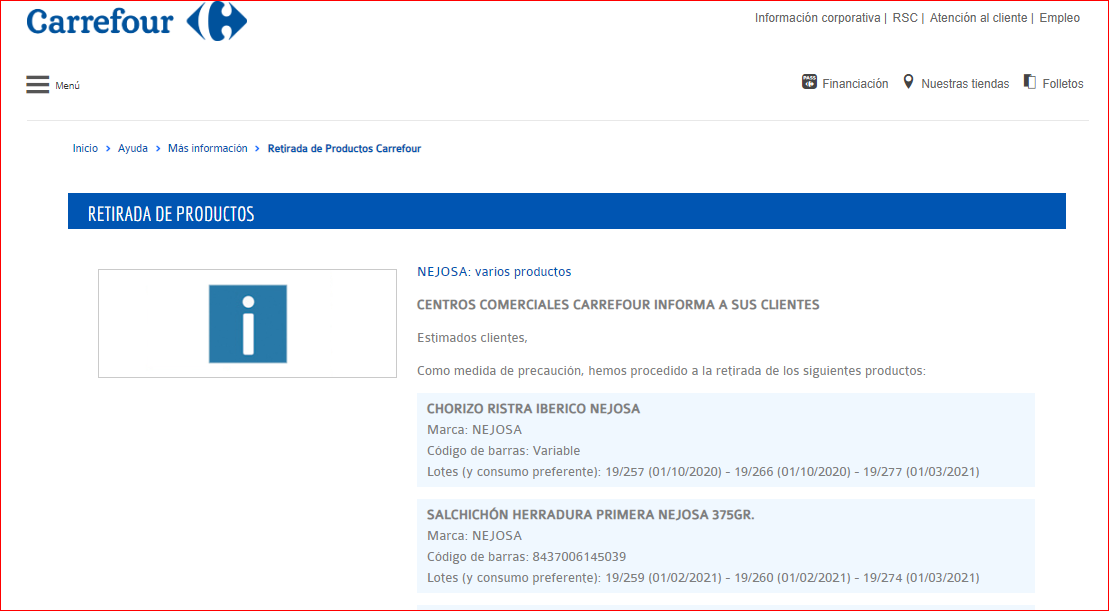Image resolution: width=1109 pixels, height=611 pixels.
Task: Click the Folletos brochure icon
Action: pyautogui.click(x=1029, y=82)
